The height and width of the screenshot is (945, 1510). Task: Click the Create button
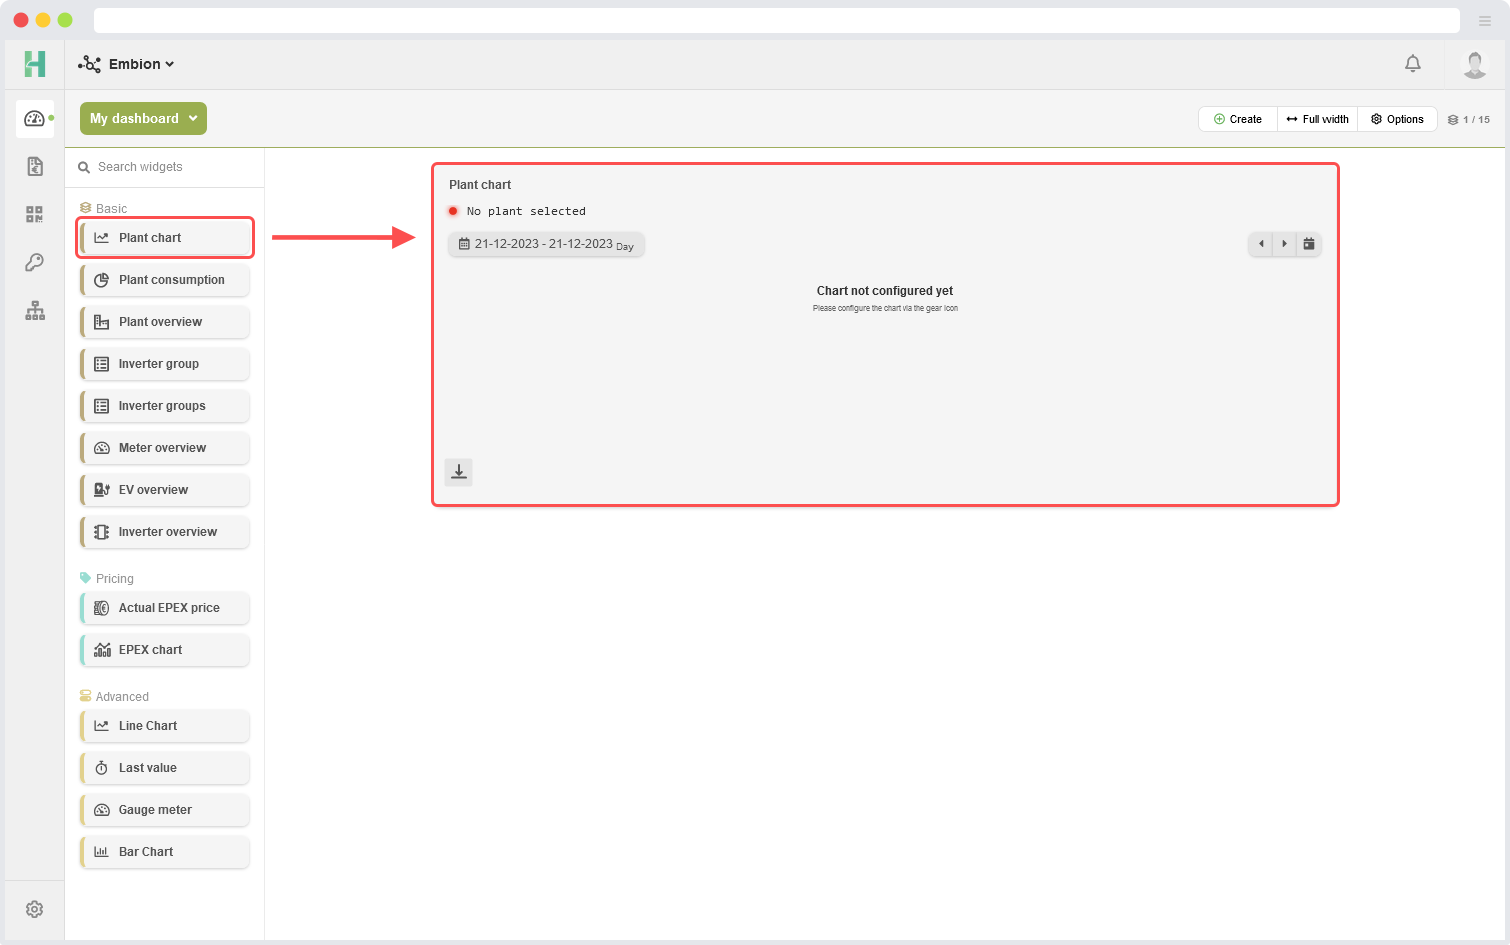[x=1238, y=119]
